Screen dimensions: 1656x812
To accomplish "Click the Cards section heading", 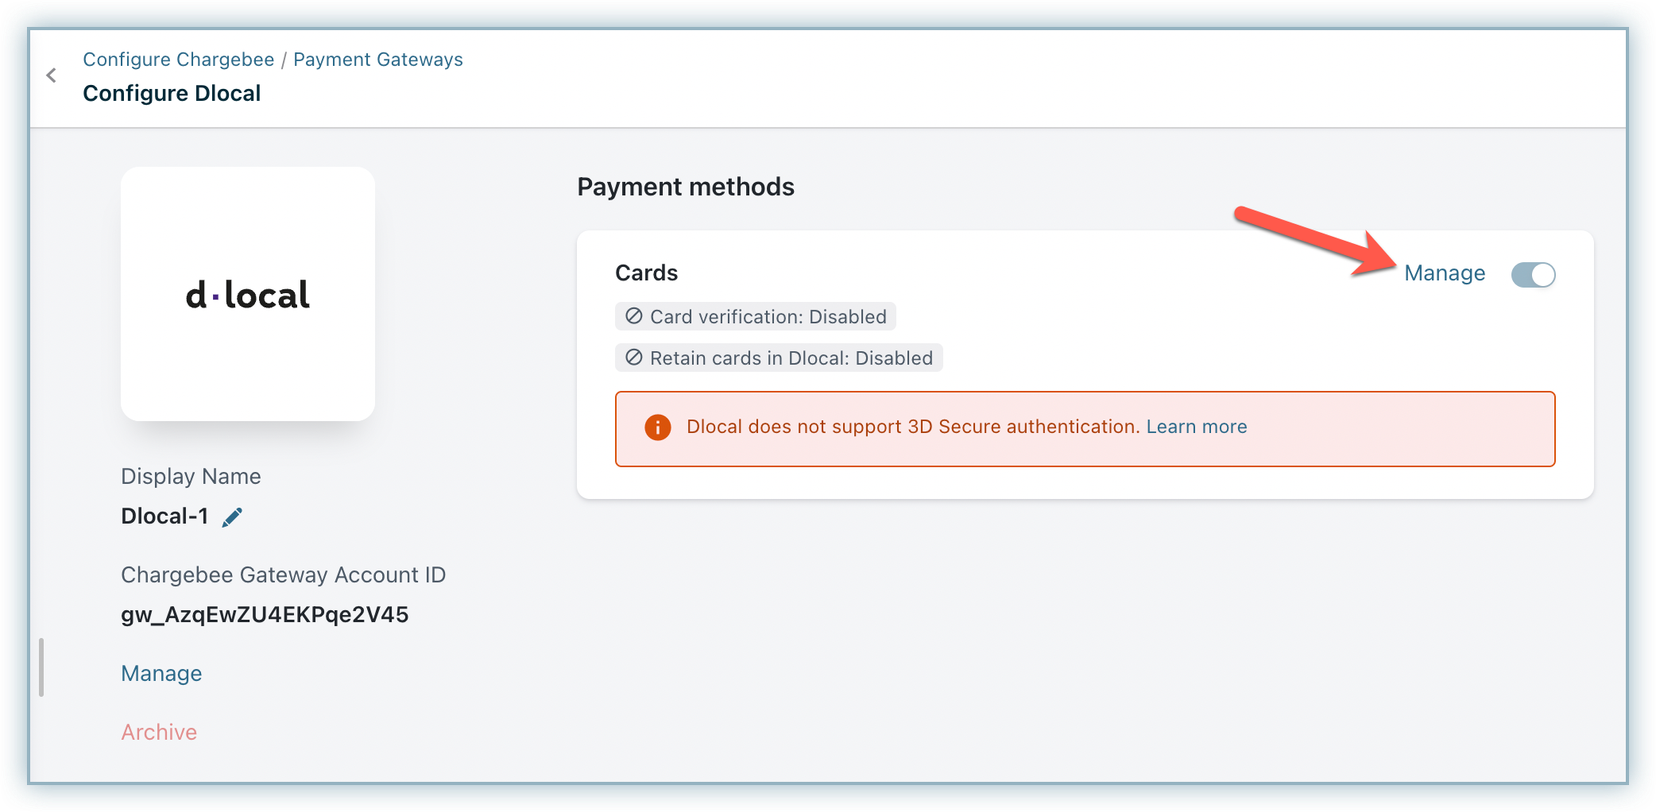I will 646,273.
